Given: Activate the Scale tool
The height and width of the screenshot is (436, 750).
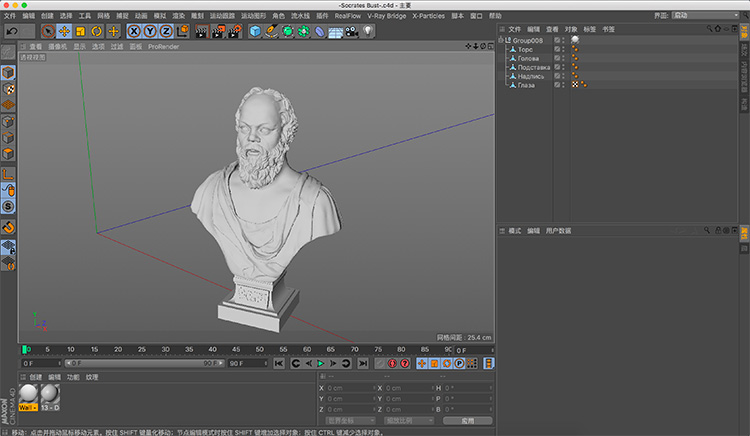Looking at the screenshot, I should 80,32.
